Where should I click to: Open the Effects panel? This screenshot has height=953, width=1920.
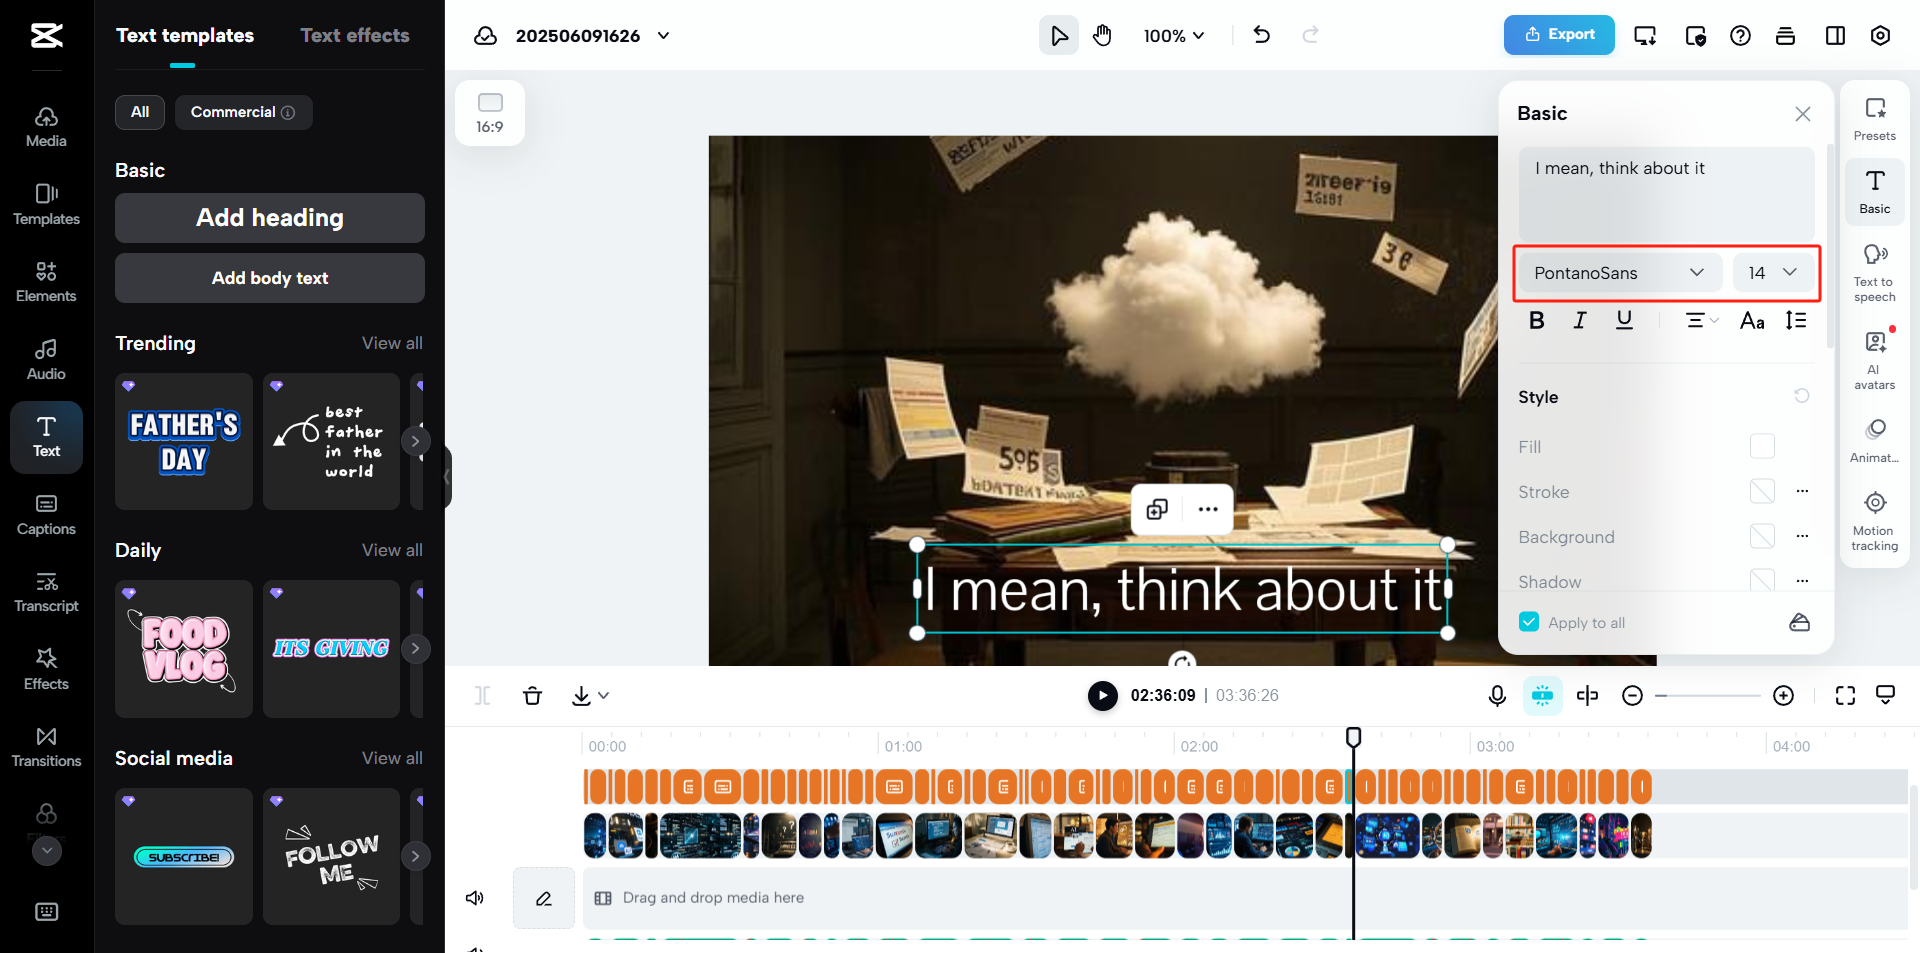point(46,670)
